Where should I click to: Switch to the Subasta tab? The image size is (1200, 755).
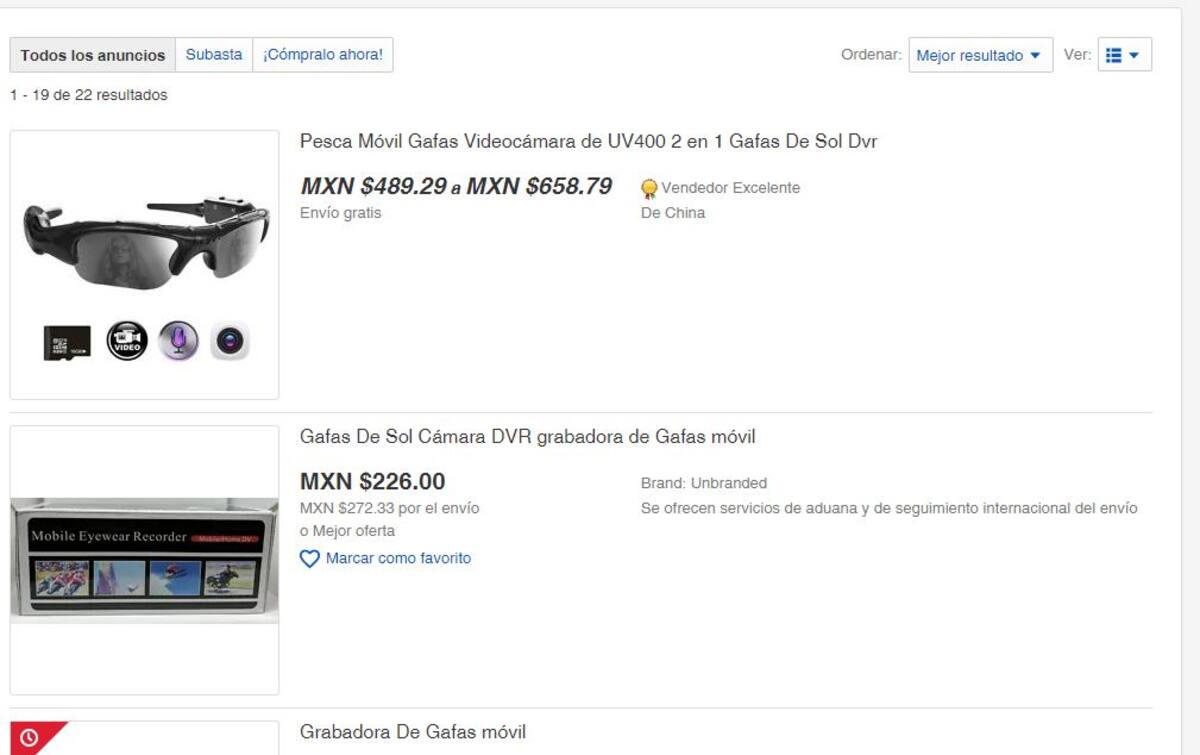[x=214, y=55]
